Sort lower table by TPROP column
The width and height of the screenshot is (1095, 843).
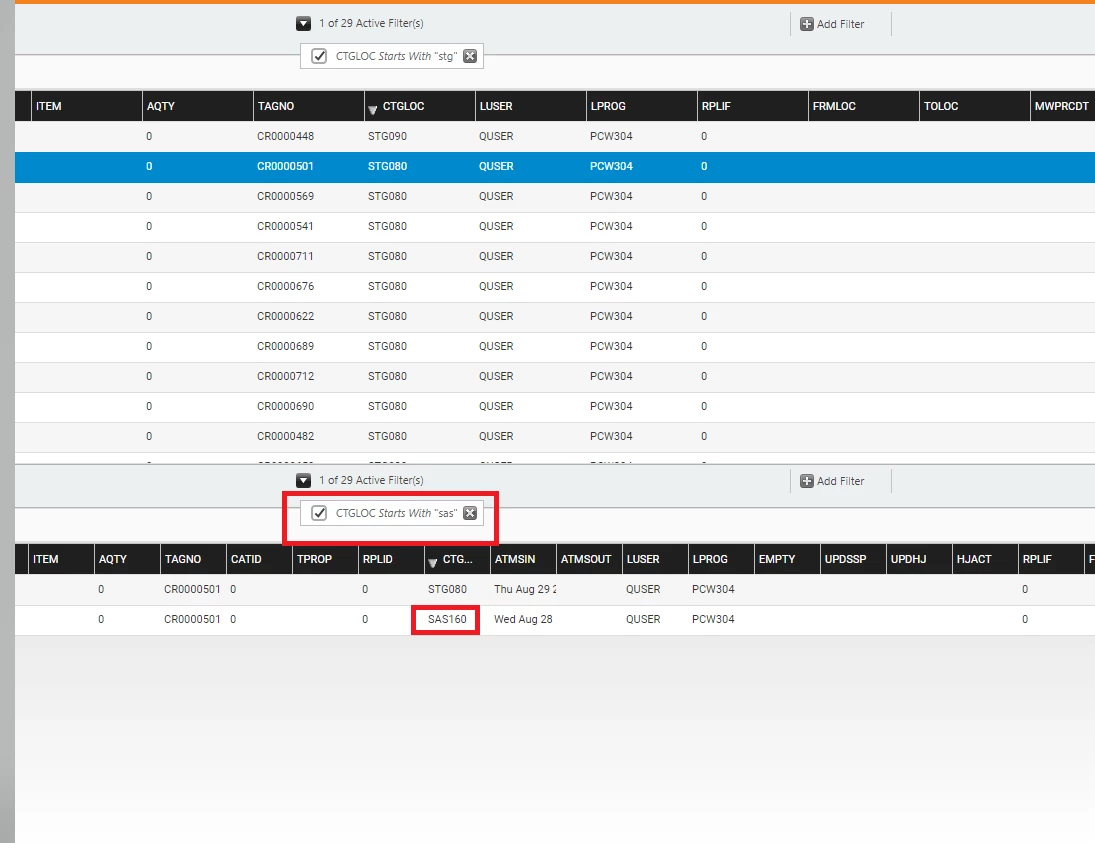pyautogui.click(x=325, y=559)
